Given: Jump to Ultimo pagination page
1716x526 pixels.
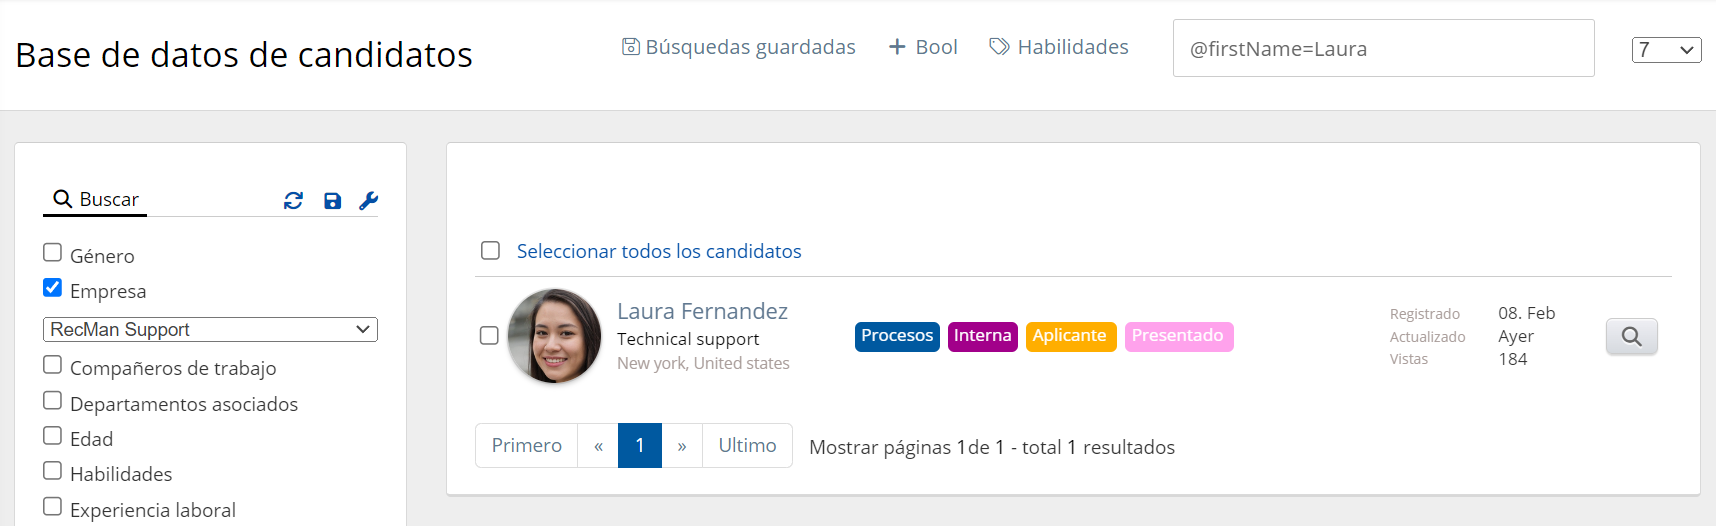Looking at the screenshot, I should click(747, 446).
